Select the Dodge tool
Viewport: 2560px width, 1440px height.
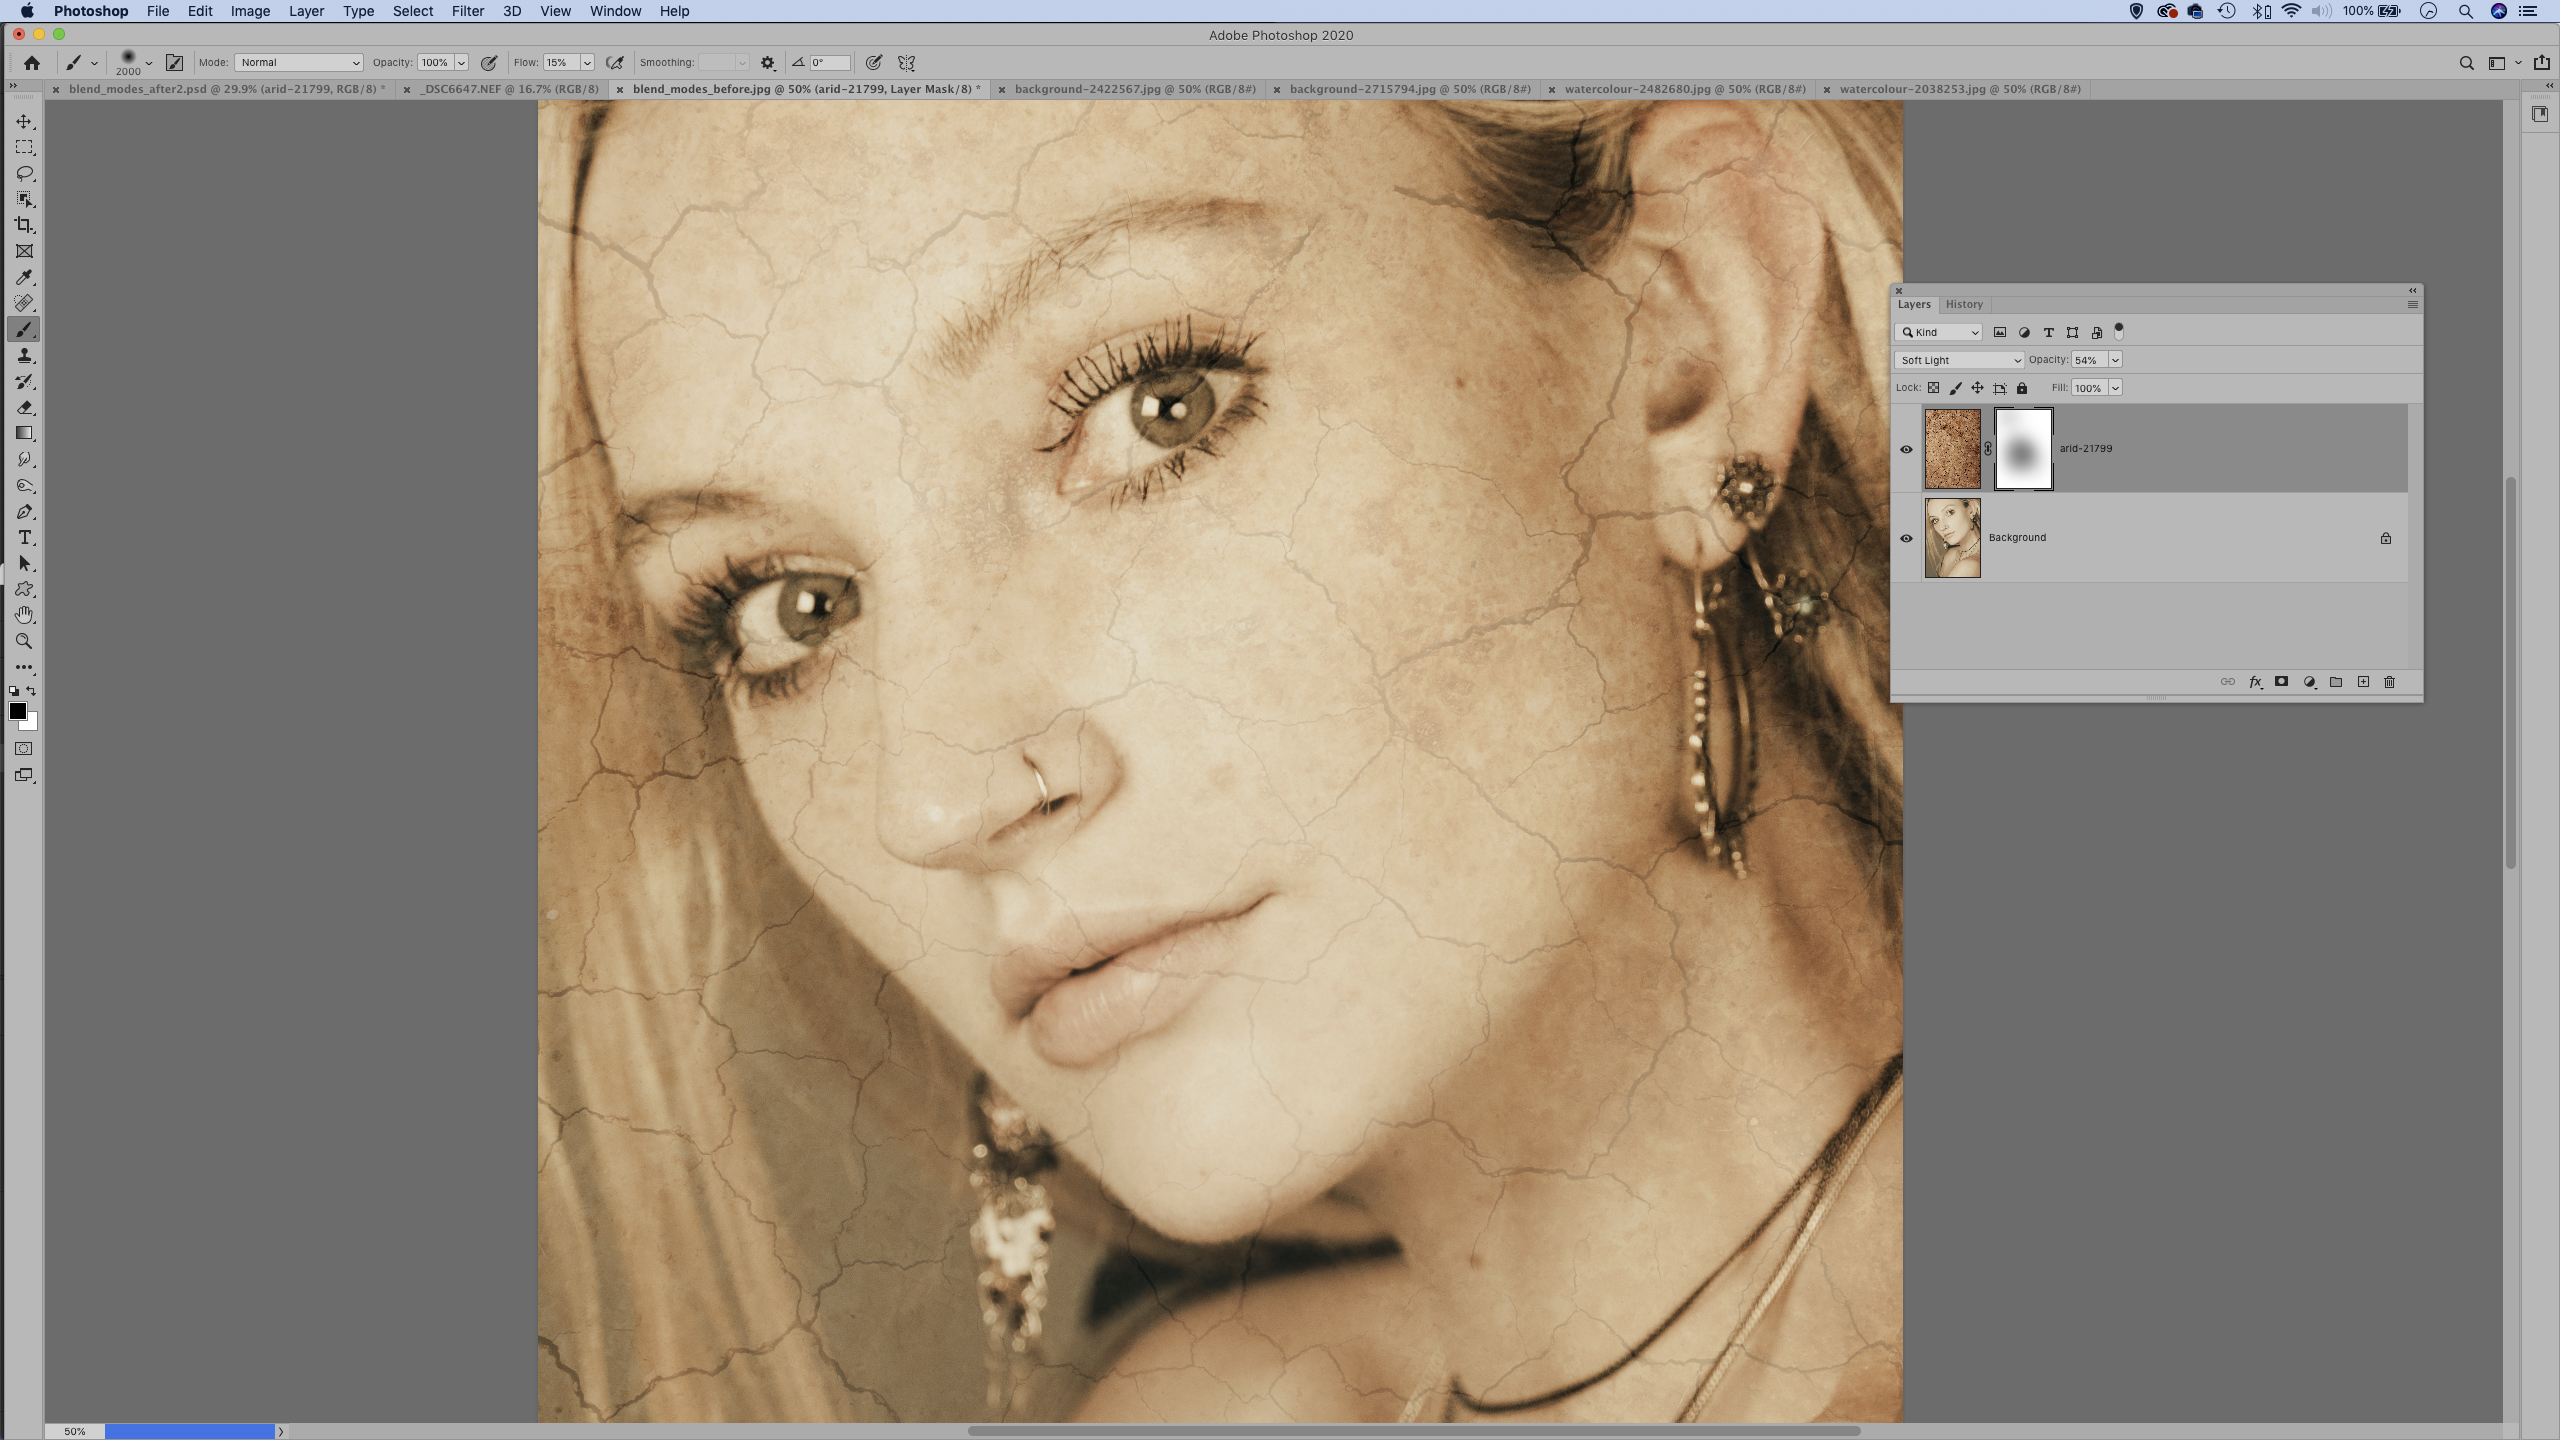point(24,485)
